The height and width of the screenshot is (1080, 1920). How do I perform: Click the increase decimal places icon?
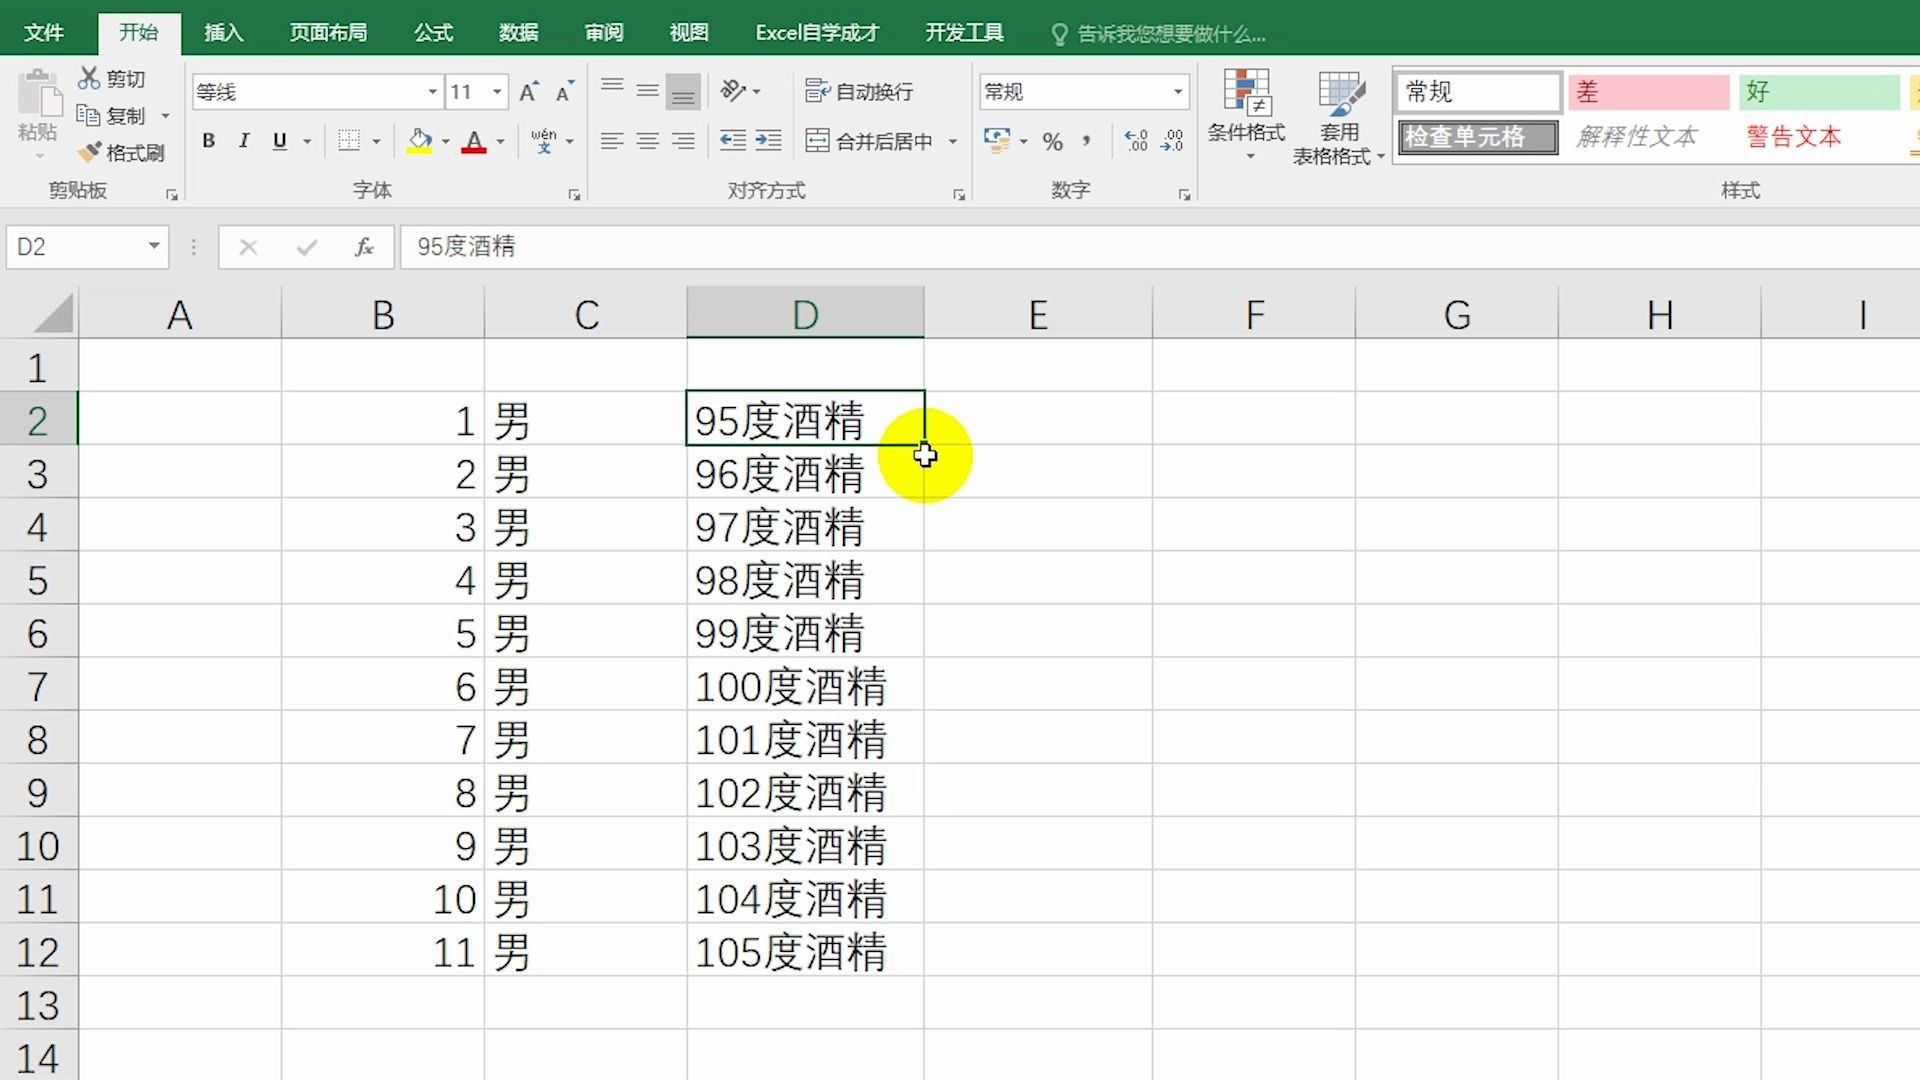click(1136, 141)
